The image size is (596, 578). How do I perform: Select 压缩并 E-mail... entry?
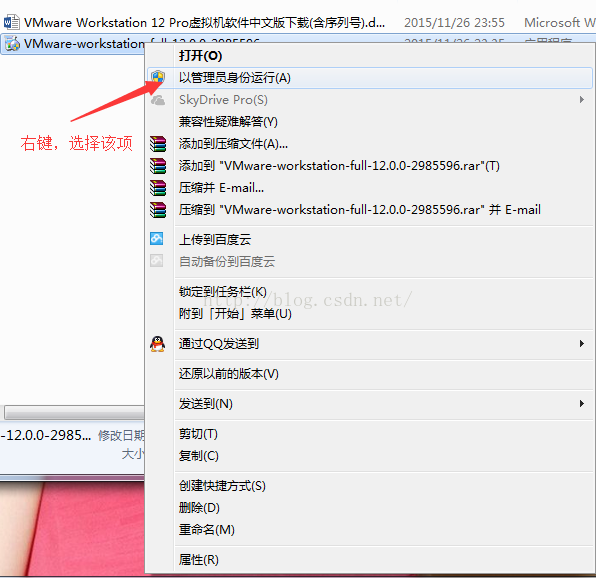(x=369, y=188)
